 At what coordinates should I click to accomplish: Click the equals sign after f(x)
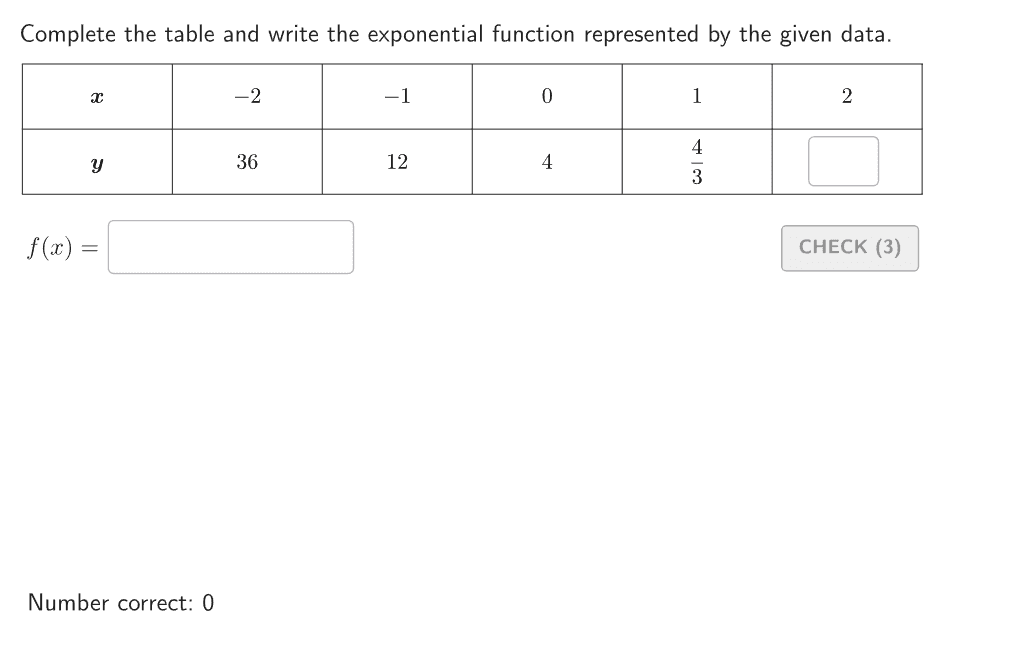tap(88, 248)
